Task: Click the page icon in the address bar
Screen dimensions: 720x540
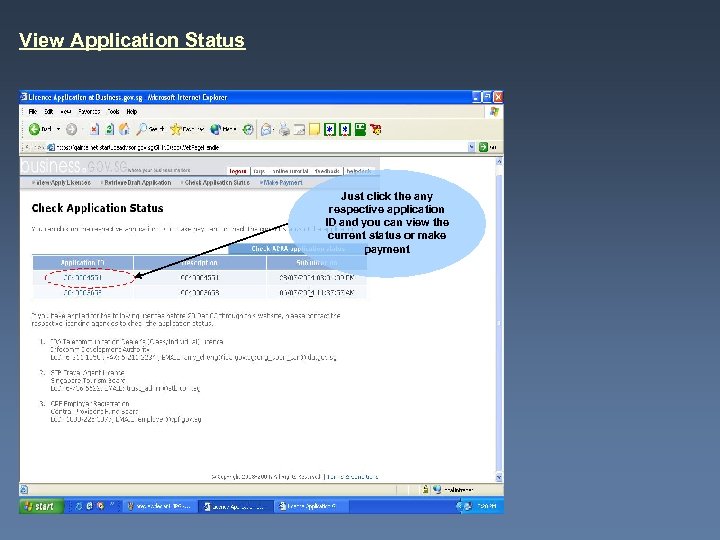Action: [x=51, y=147]
